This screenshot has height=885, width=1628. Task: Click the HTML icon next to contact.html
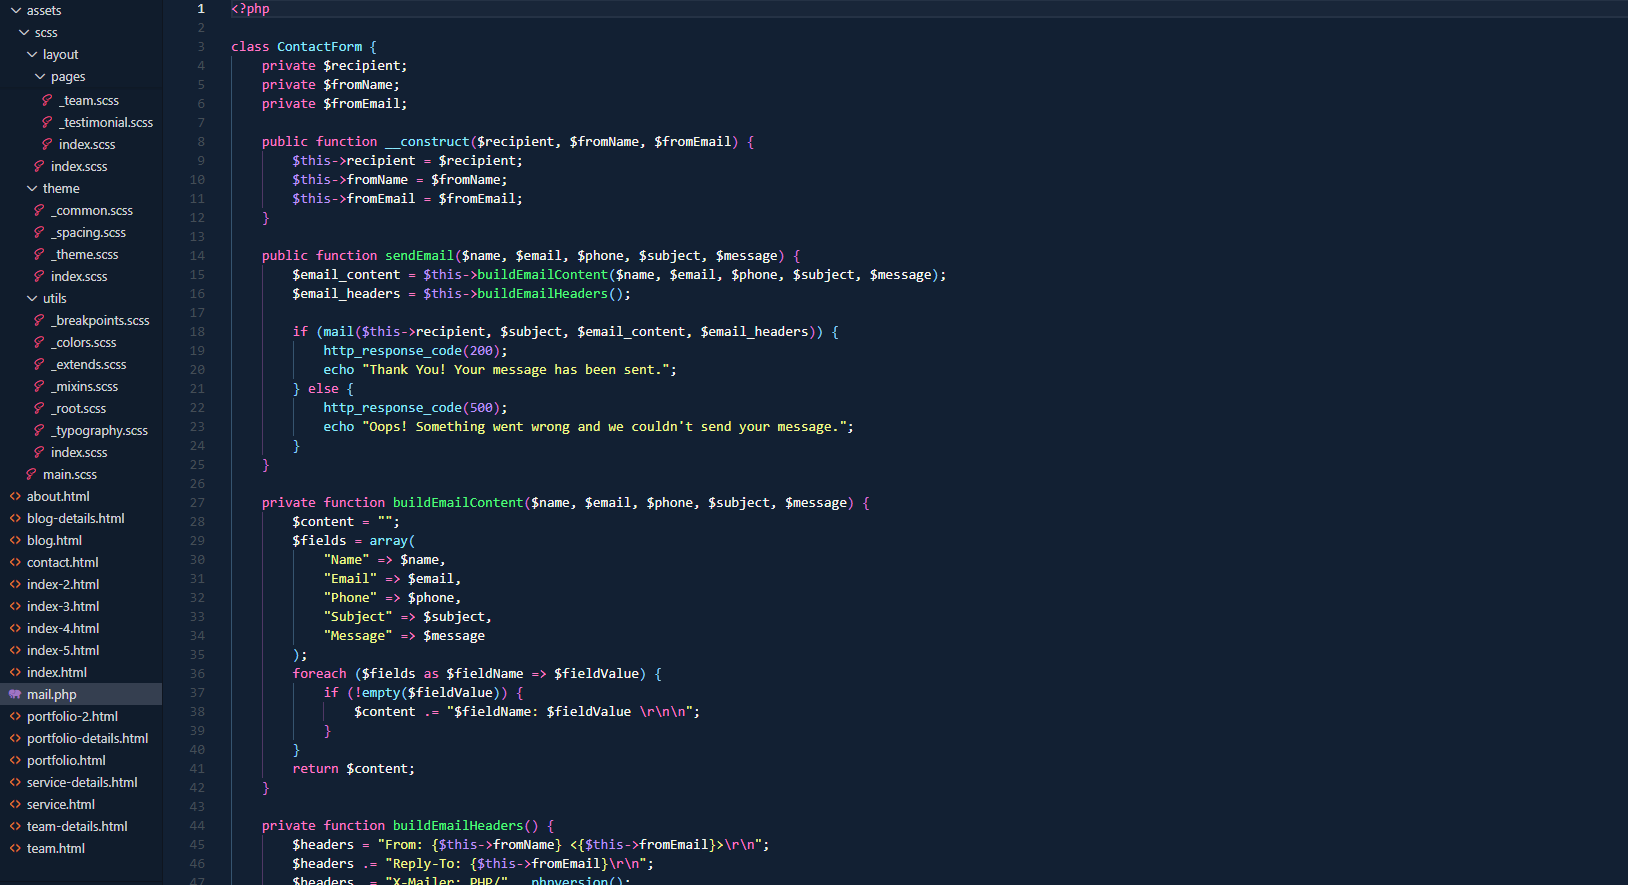click(x=15, y=562)
